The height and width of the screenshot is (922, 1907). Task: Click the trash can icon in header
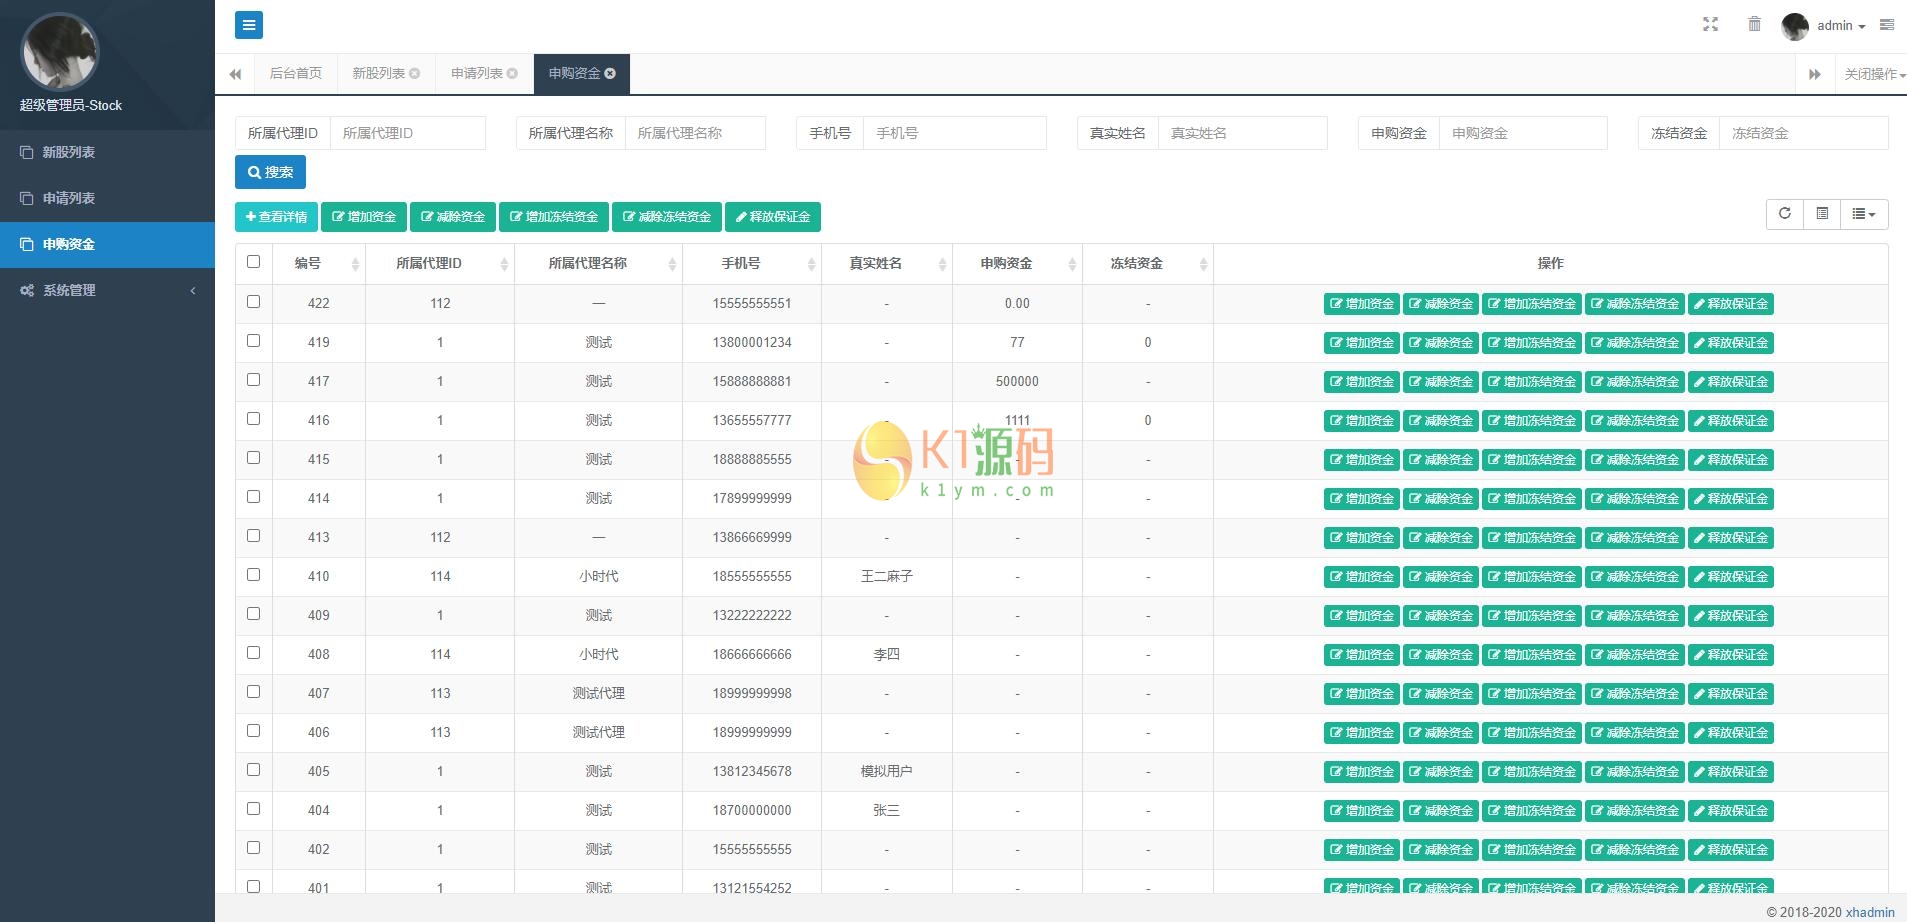tap(1754, 25)
